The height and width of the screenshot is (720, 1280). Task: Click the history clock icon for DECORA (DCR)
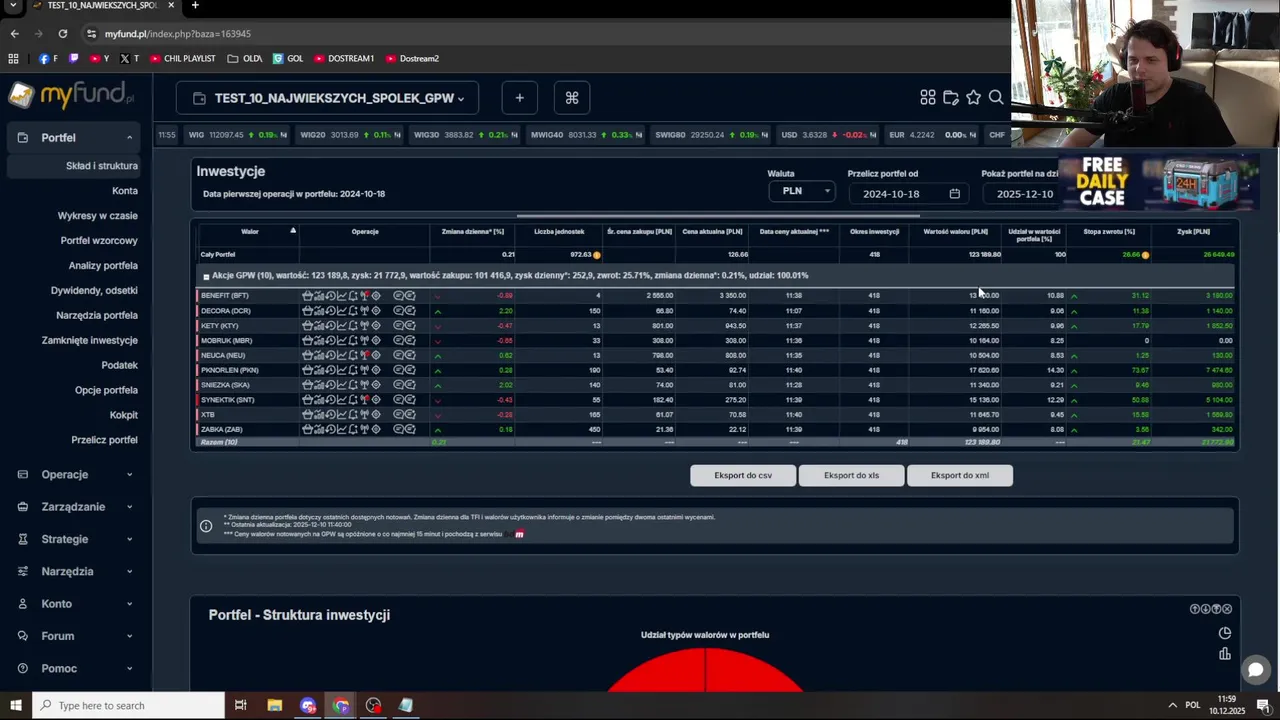tap(331, 311)
